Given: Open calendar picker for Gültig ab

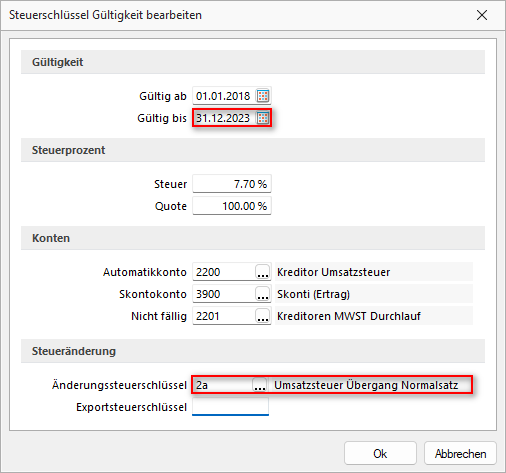Looking at the screenshot, I should 263,96.
